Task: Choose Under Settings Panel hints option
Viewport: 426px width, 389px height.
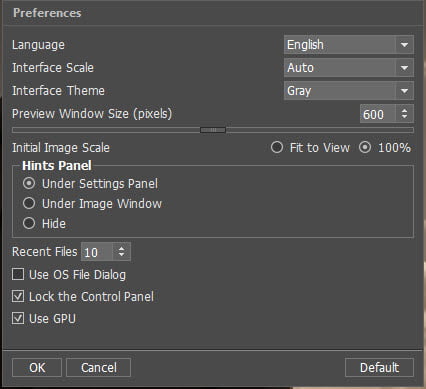Action: [29, 183]
